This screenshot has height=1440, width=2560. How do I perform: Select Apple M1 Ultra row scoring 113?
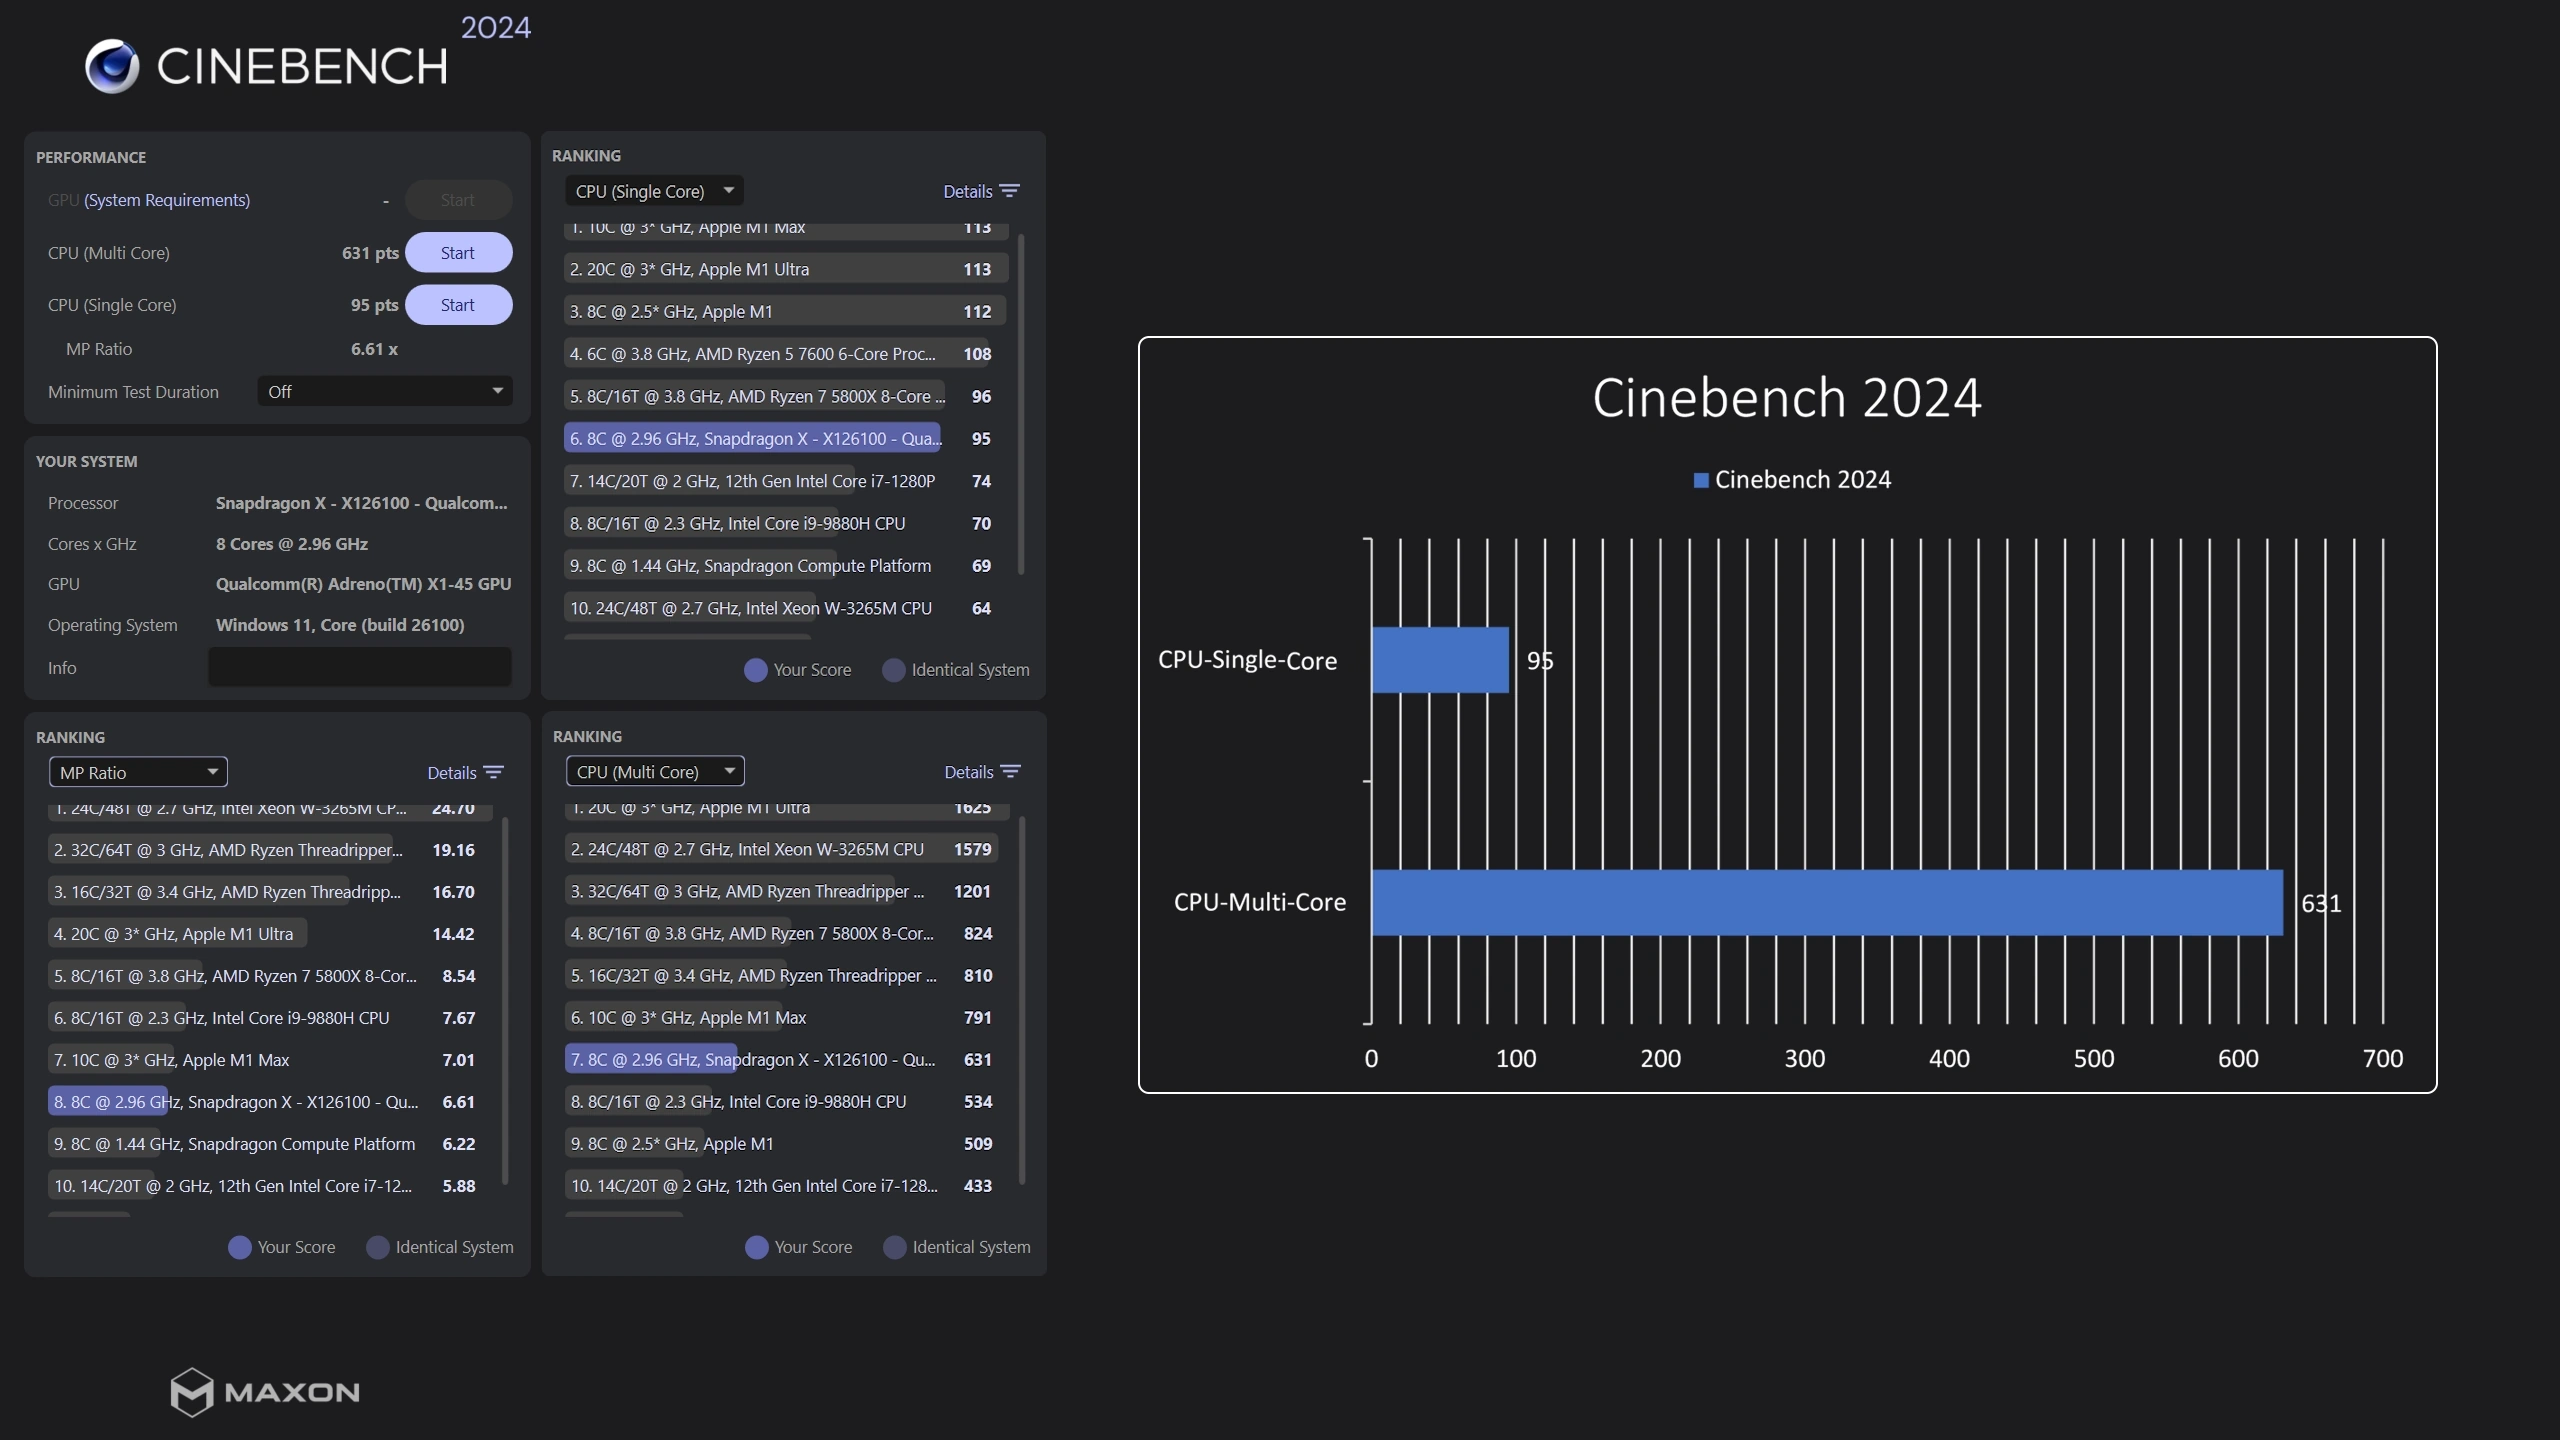coord(786,269)
